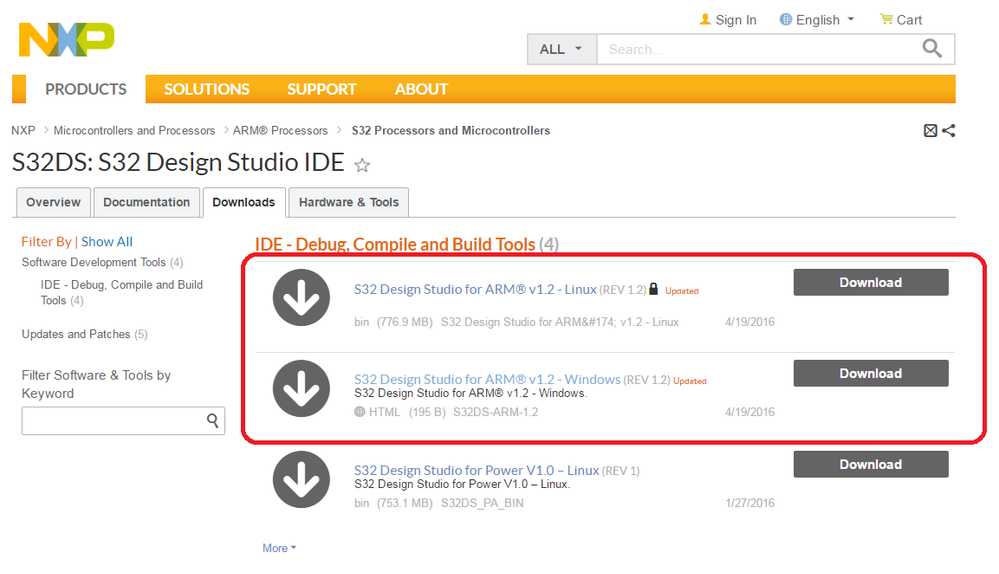Click download arrow icon for Power V1.0 Linux
Screen dimensions: 999x574
[x=301, y=480]
